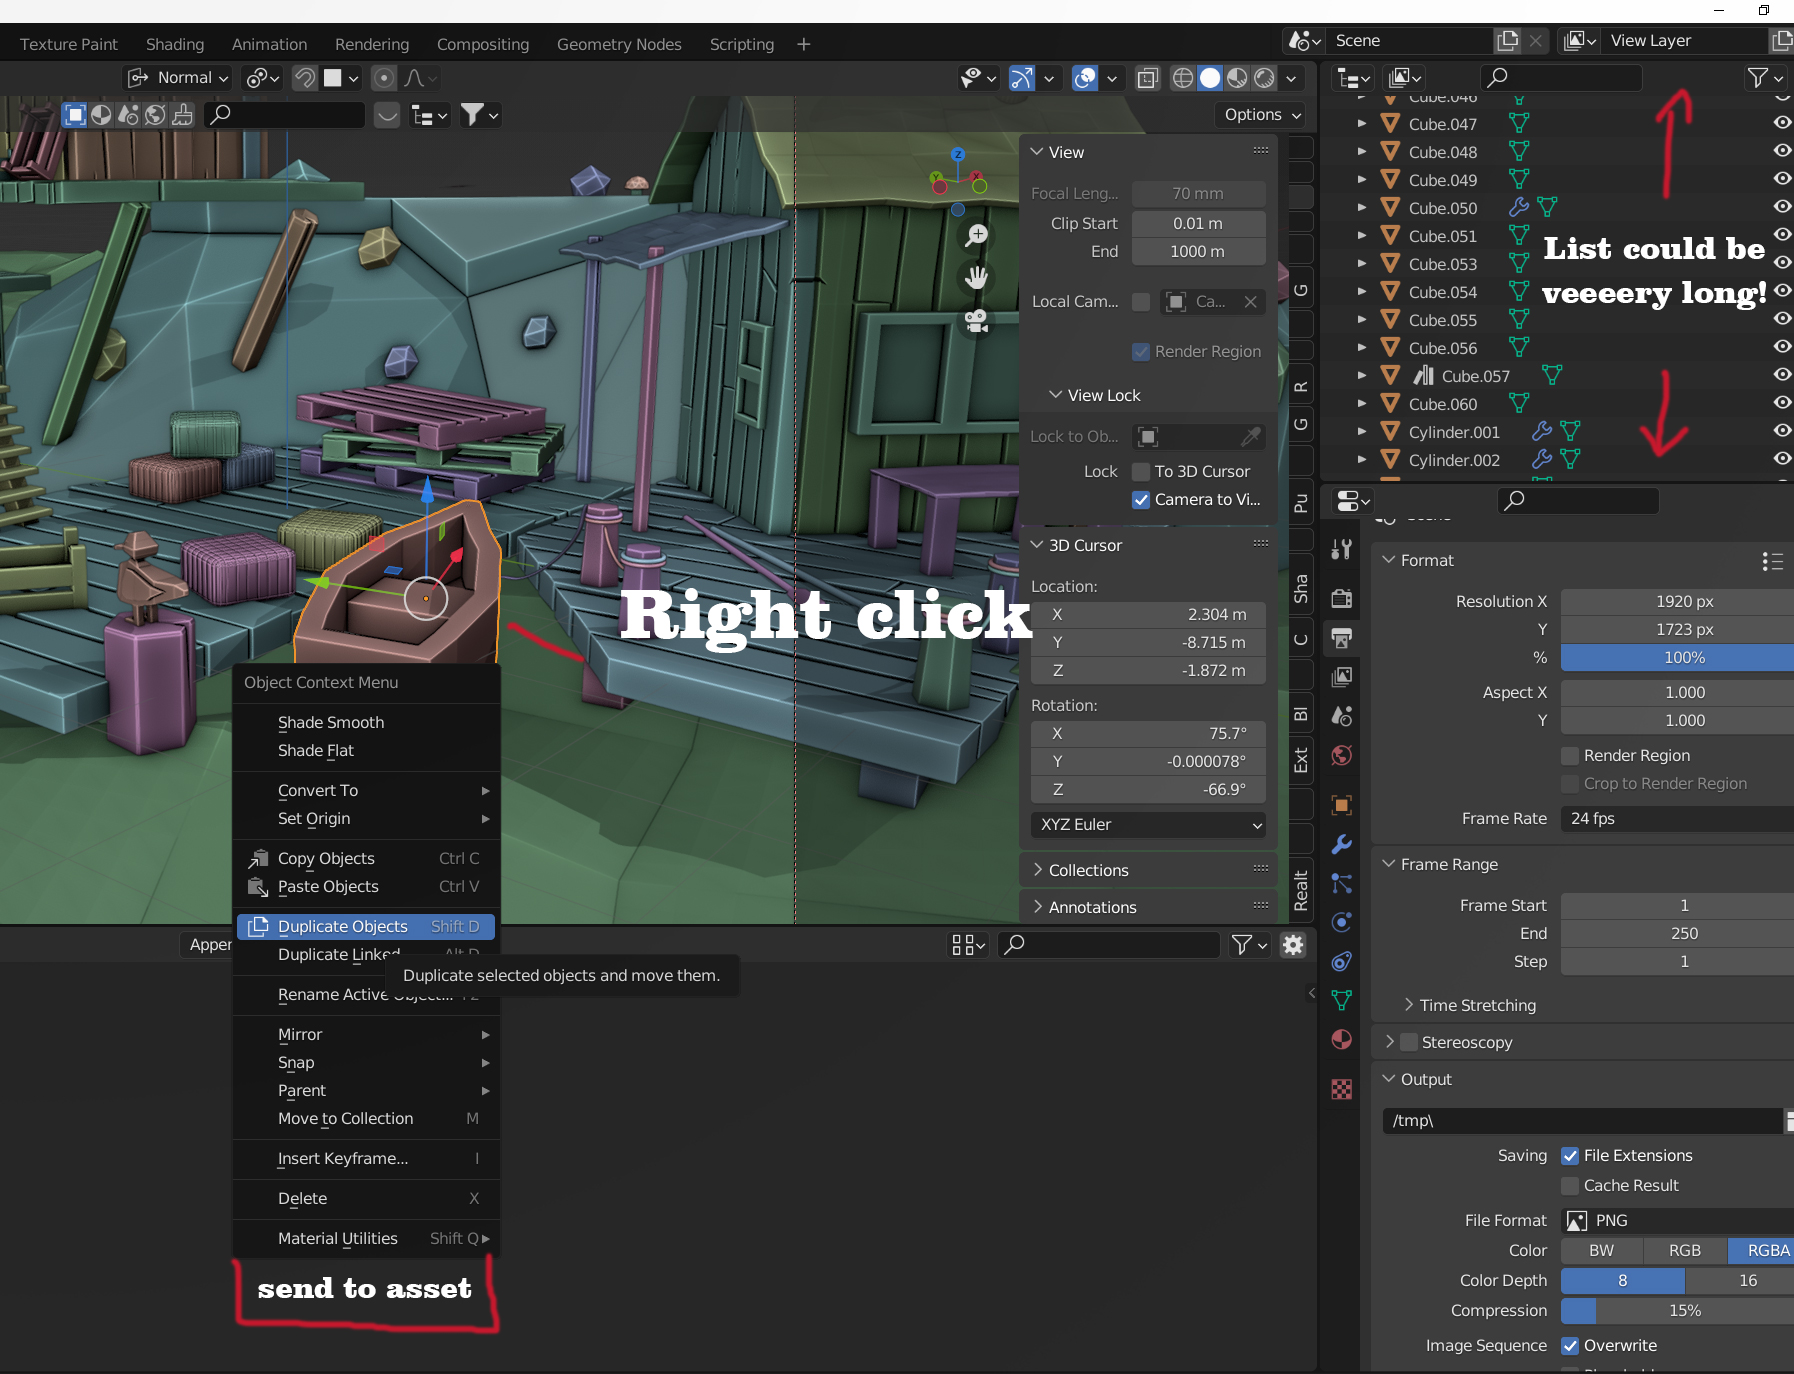This screenshot has width=1794, height=1374.
Task: Open the viewport Options dropdown
Action: [x=1261, y=115]
